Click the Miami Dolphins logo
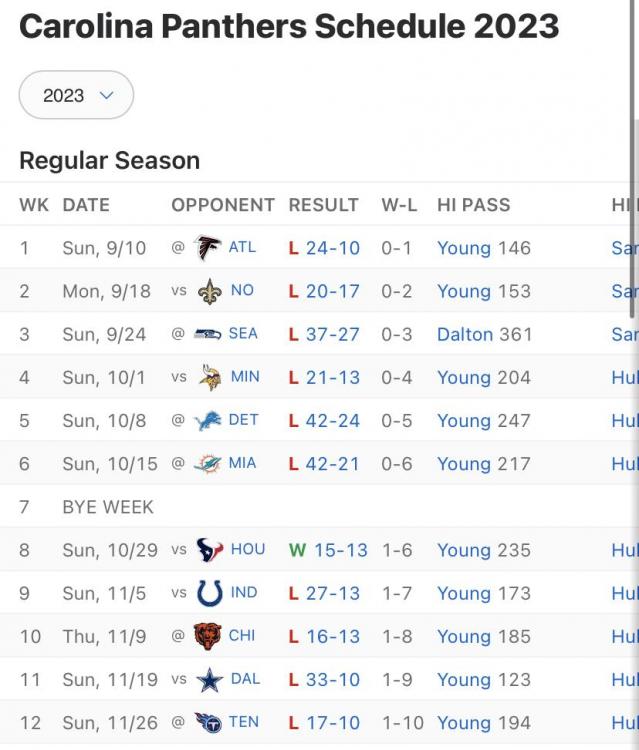The height and width of the screenshot is (750, 639). pyautogui.click(x=208, y=464)
